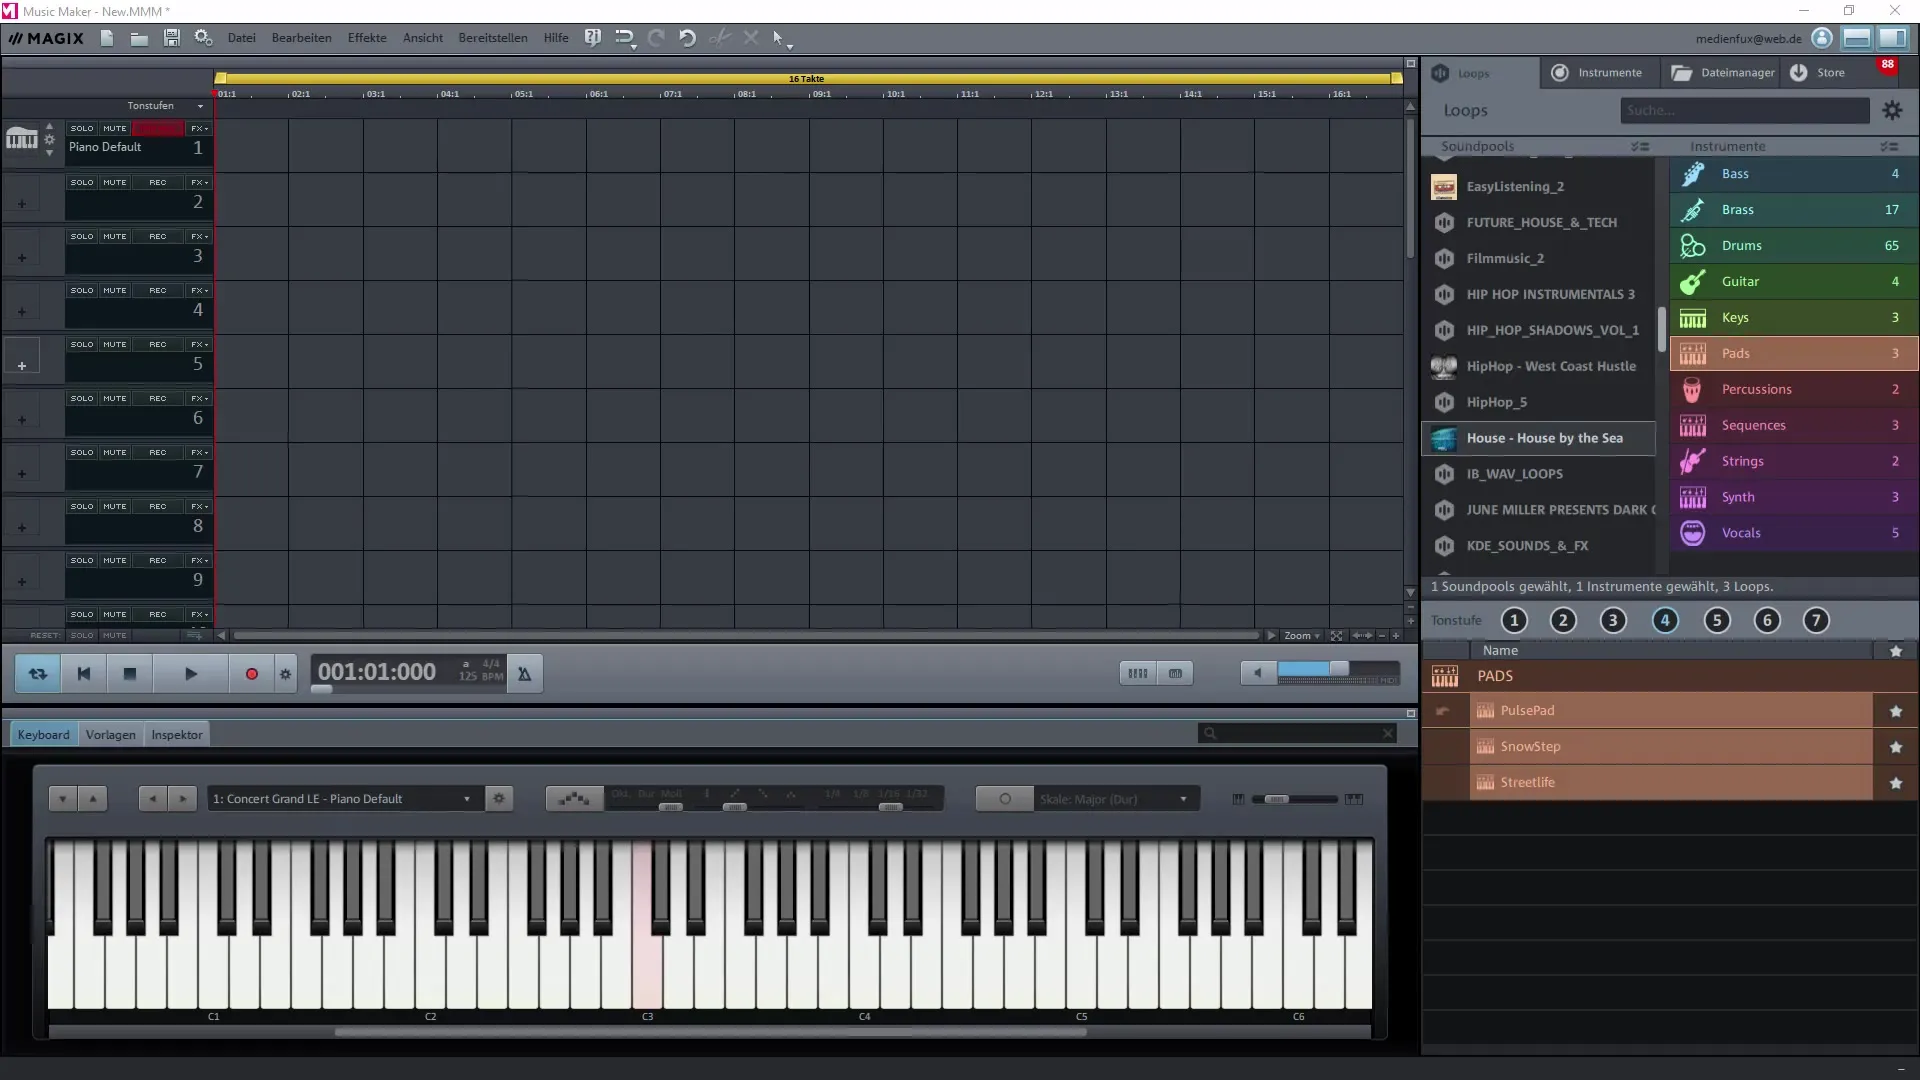Open FX menu on track 1
Viewport: 1920px width, 1080px height.
pyautogui.click(x=200, y=128)
